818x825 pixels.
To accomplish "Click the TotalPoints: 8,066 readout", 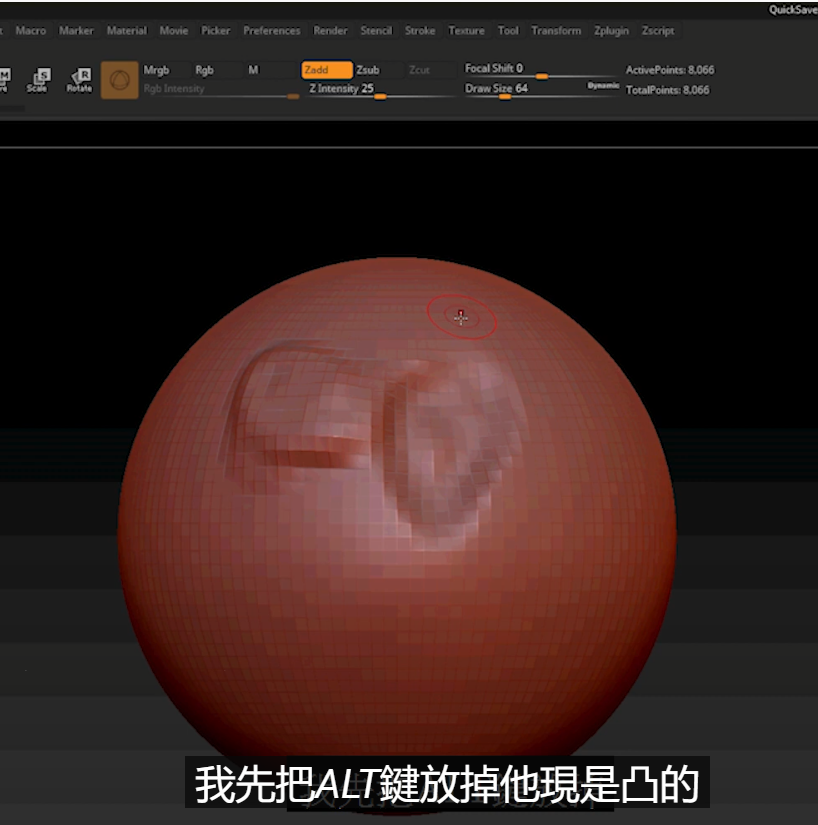I will [667, 90].
